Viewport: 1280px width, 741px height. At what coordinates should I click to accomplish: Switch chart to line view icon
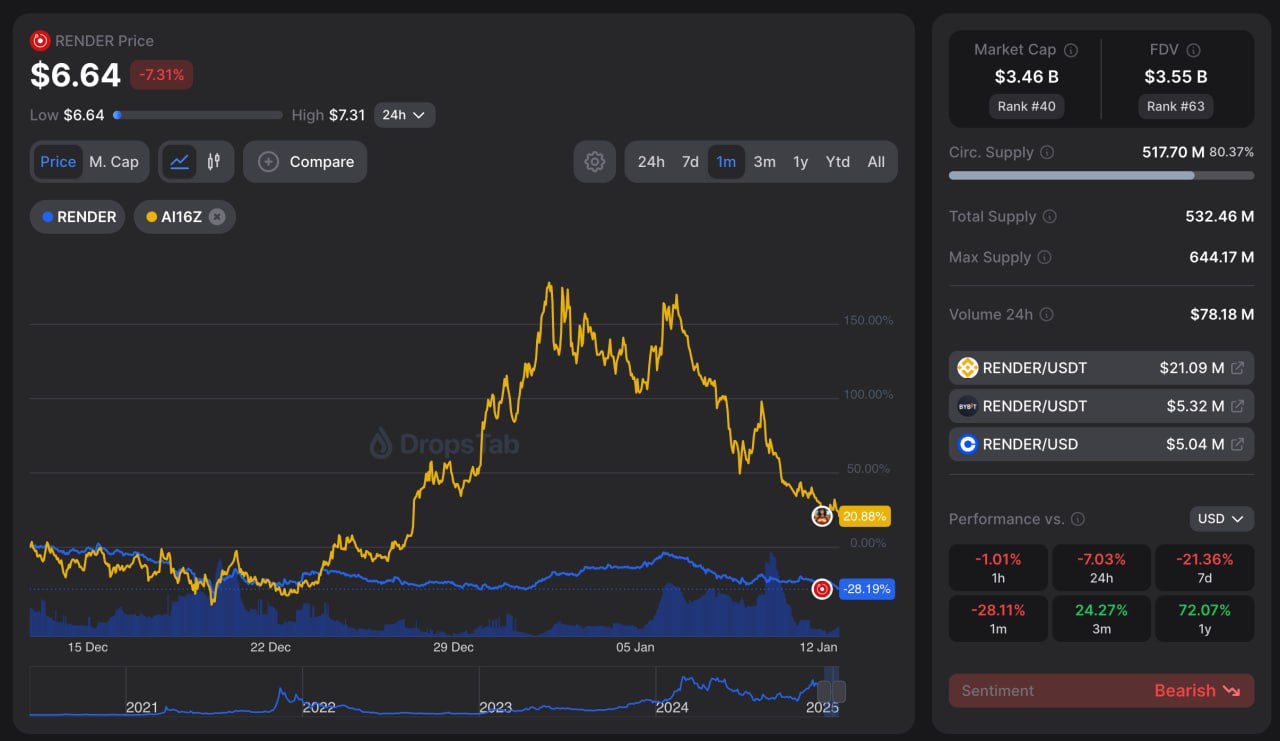pos(180,161)
